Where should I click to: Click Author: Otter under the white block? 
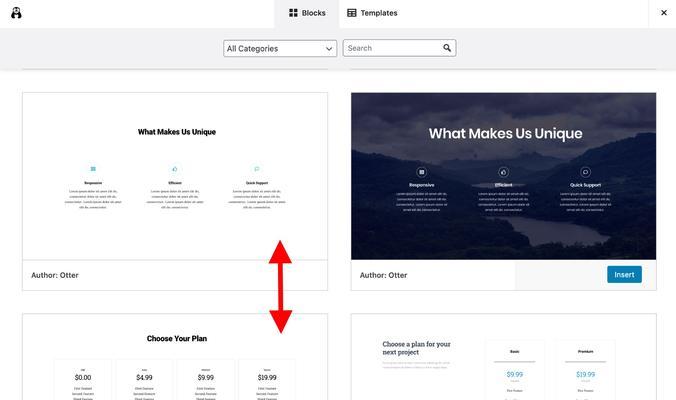point(55,275)
